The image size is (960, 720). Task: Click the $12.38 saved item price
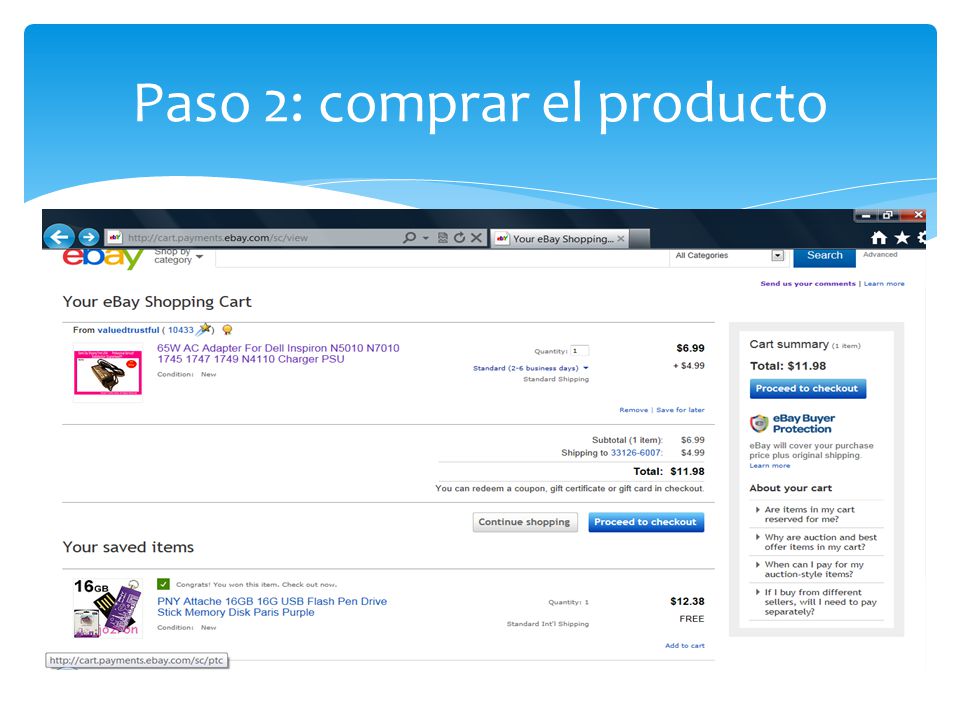687,601
